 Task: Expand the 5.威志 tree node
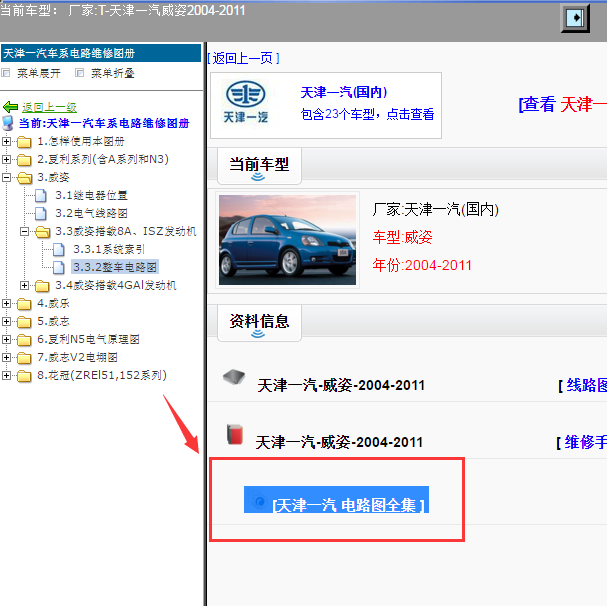point(6,321)
